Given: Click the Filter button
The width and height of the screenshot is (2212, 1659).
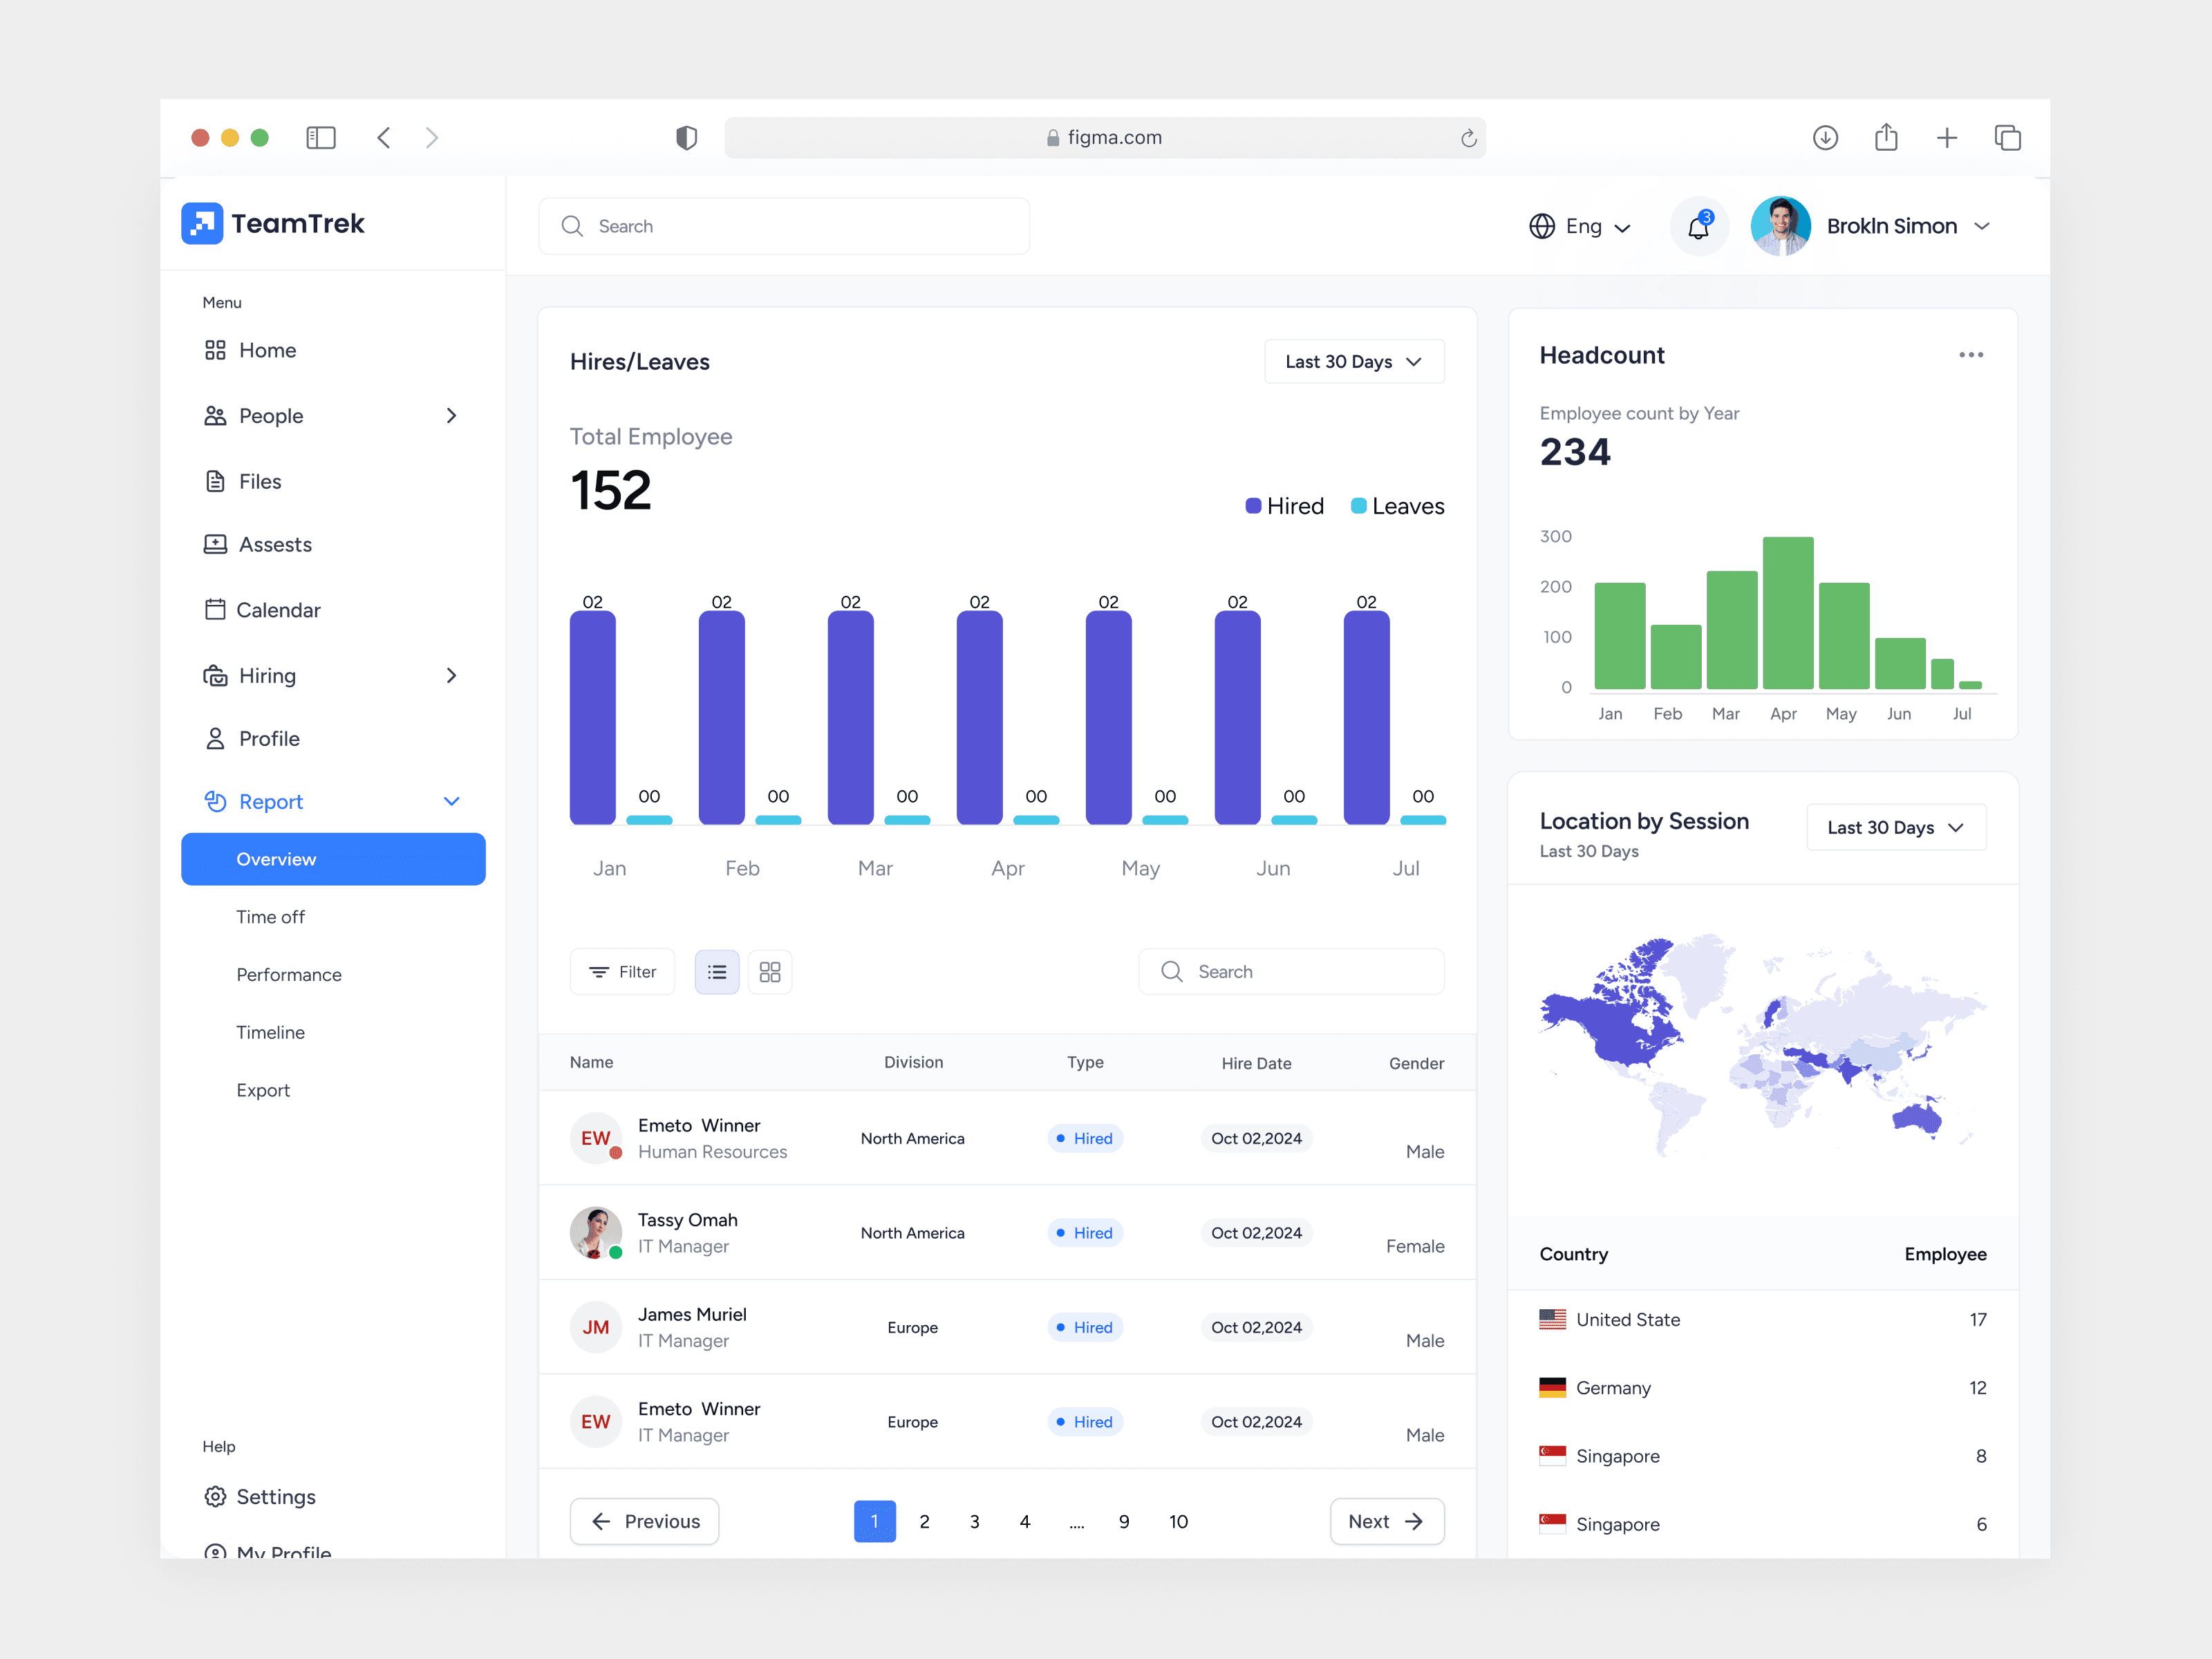Looking at the screenshot, I should 622,972.
